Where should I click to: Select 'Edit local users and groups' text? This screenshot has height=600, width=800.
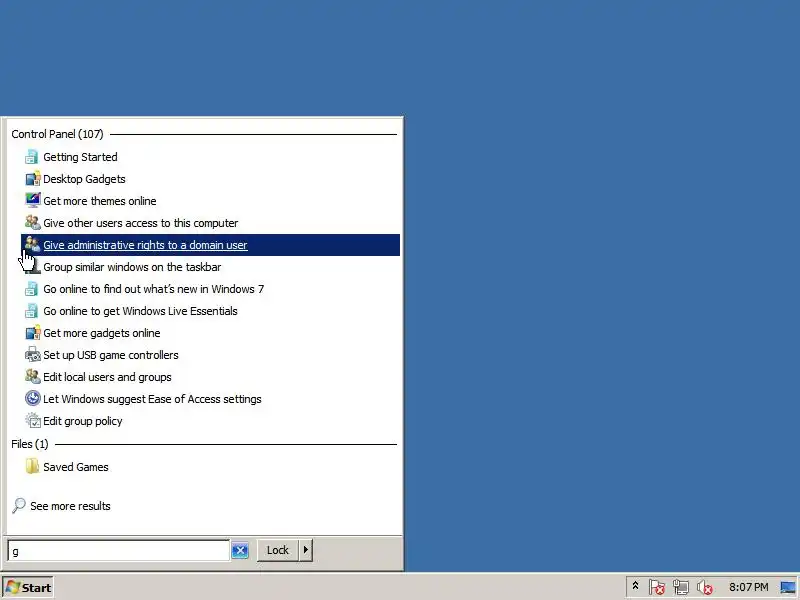(107, 377)
